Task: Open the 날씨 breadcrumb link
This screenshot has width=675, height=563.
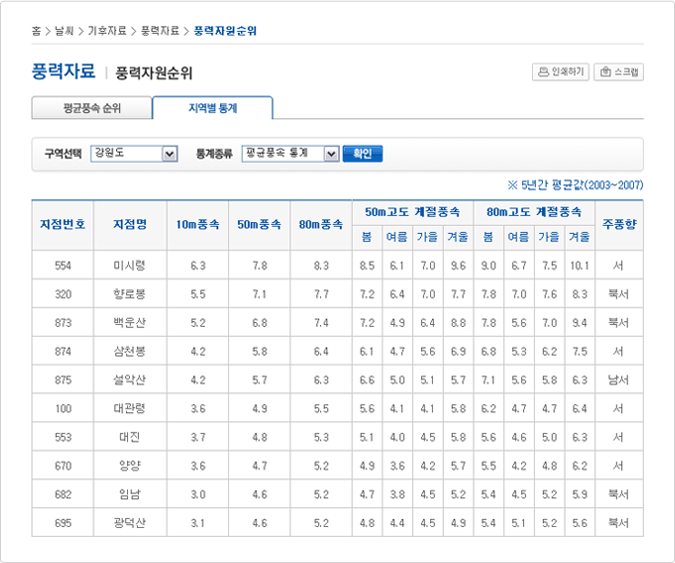Action: (64, 31)
